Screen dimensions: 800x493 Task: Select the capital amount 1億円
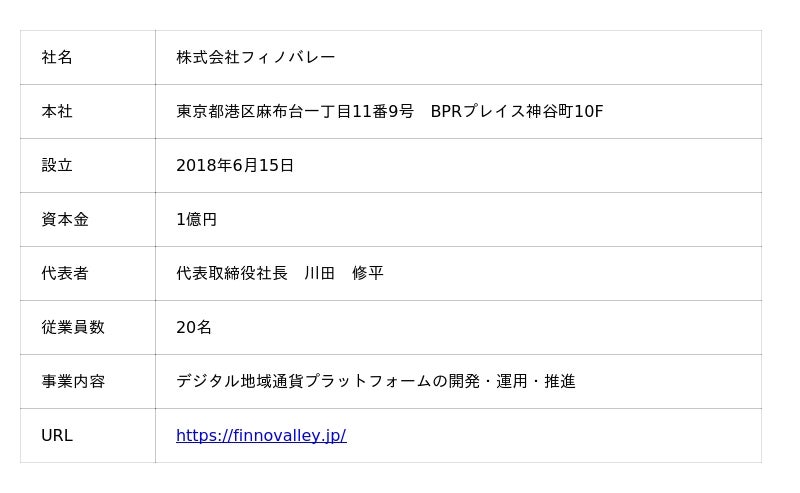coord(196,219)
